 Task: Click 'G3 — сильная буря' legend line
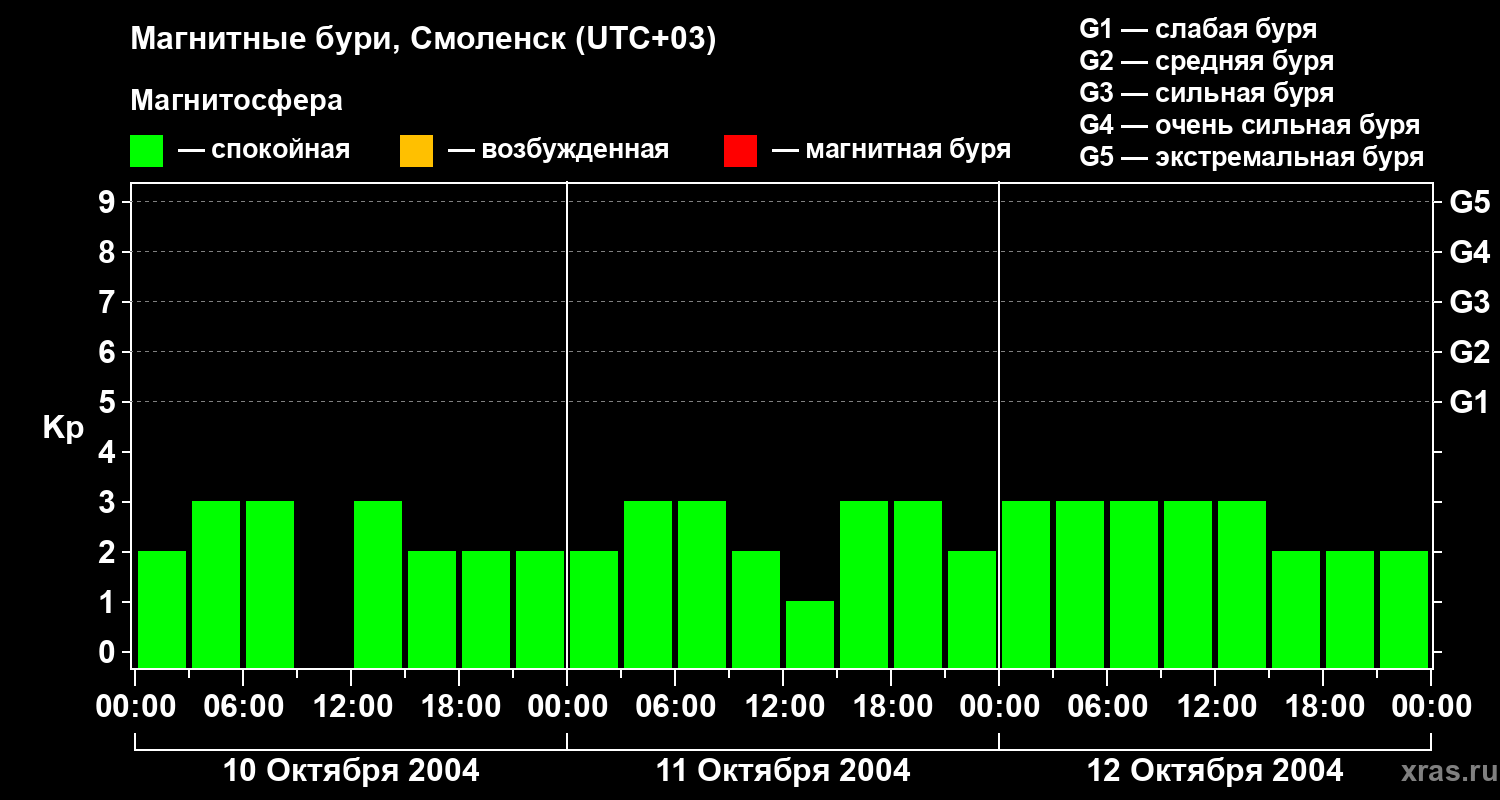tap(1206, 93)
